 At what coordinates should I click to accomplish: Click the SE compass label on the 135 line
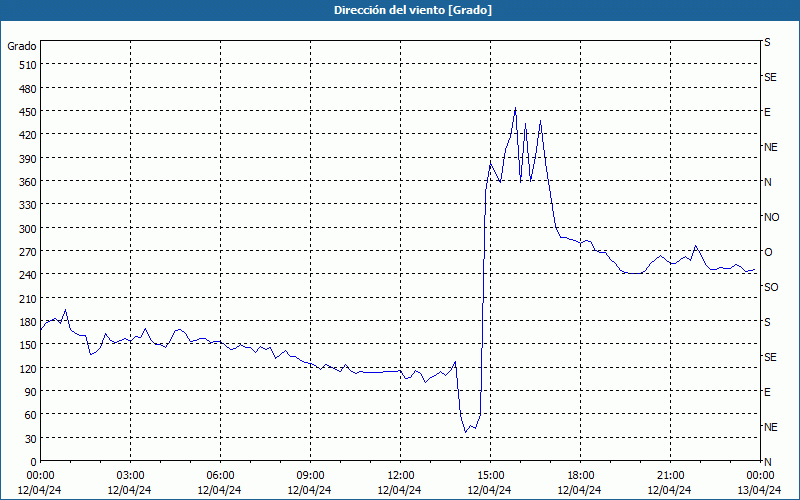(770, 357)
